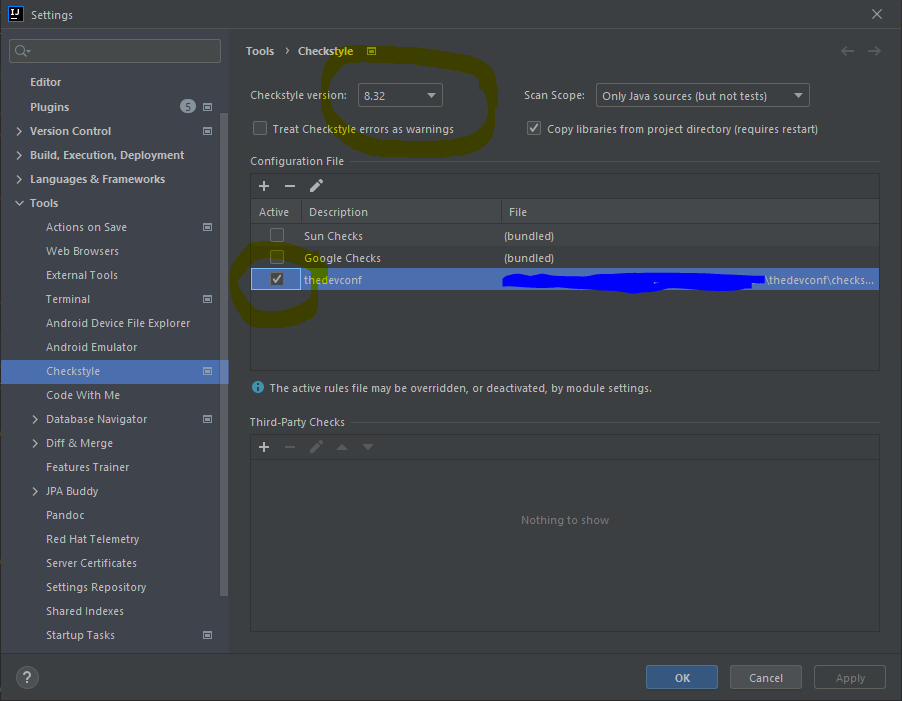The height and width of the screenshot is (701, 902).
Task: Select Code With Me settings
Action: [x=83, y=395]
